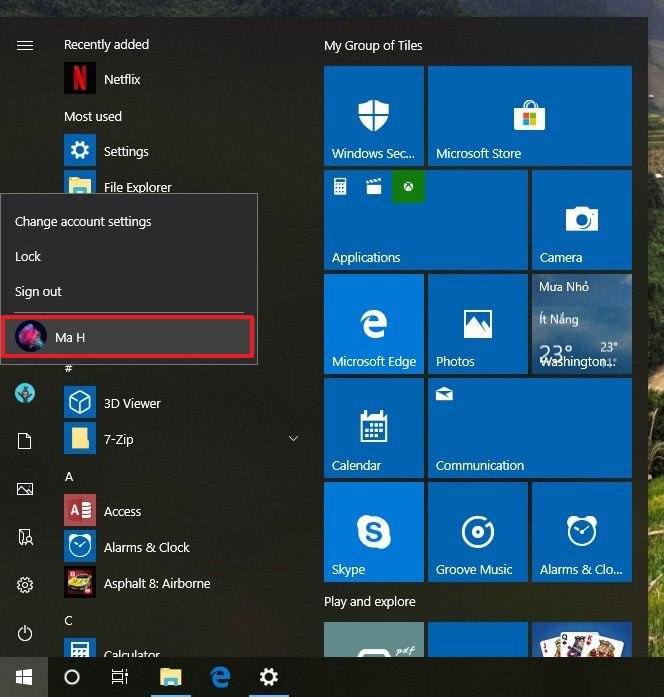Click Sign out in account menu

(x=38, y=291)
